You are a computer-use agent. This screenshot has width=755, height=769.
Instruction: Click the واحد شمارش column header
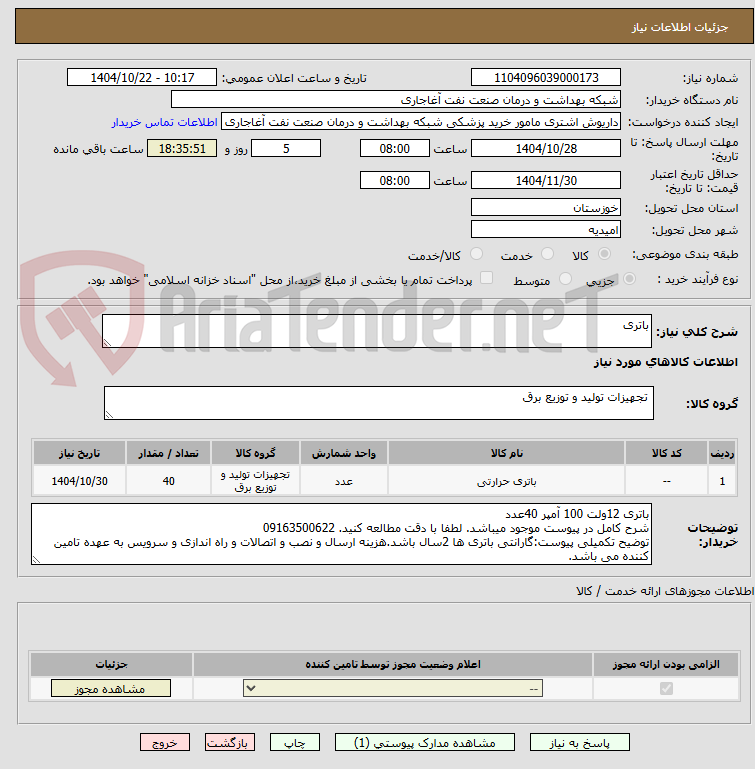(343, 453)
